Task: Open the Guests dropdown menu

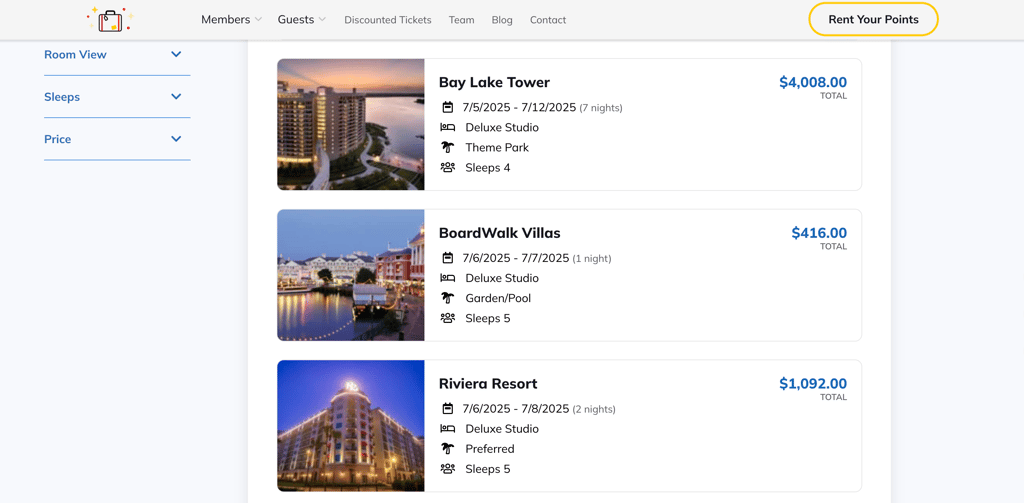Action: pyautogui.click(x=301, y=19)
